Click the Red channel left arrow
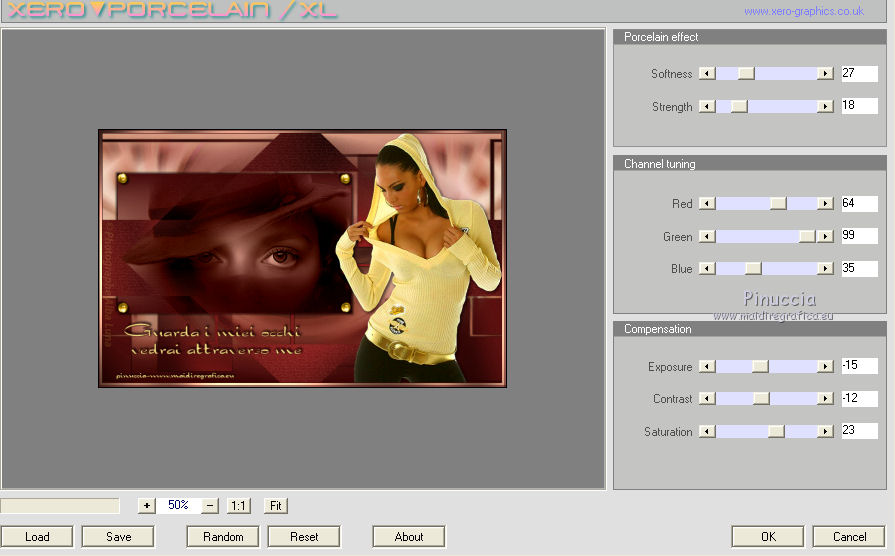The image size is (895, 556). (x=707, y=204)
